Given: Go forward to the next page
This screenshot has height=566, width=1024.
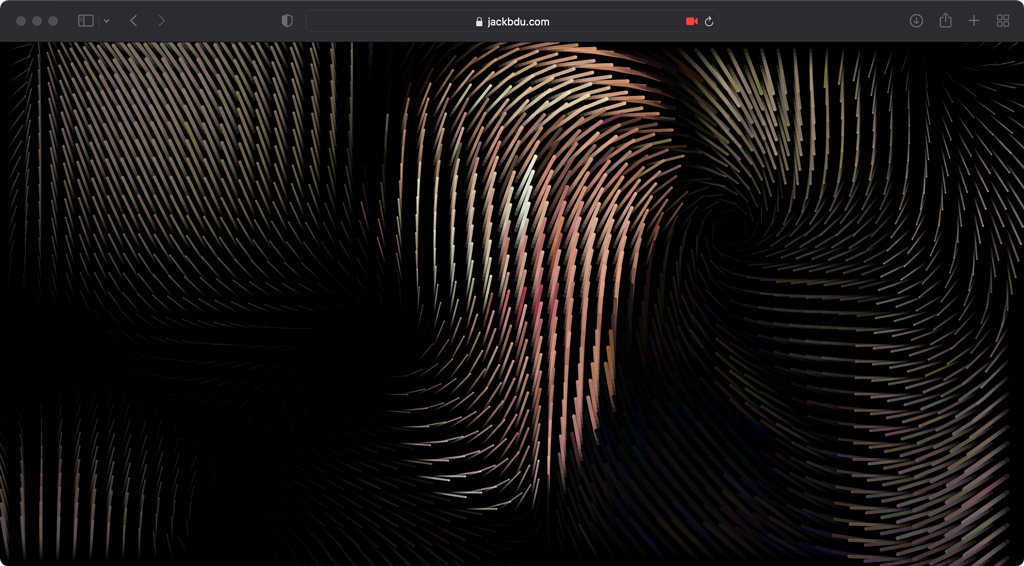Looking at the screenshot, I should pyautogui.click(x=161, y=21).
